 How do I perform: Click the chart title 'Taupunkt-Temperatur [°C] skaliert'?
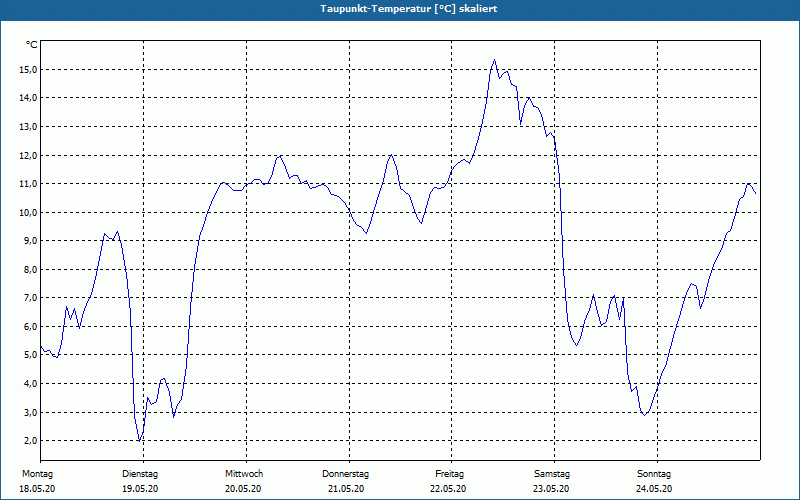click(409, 9)
